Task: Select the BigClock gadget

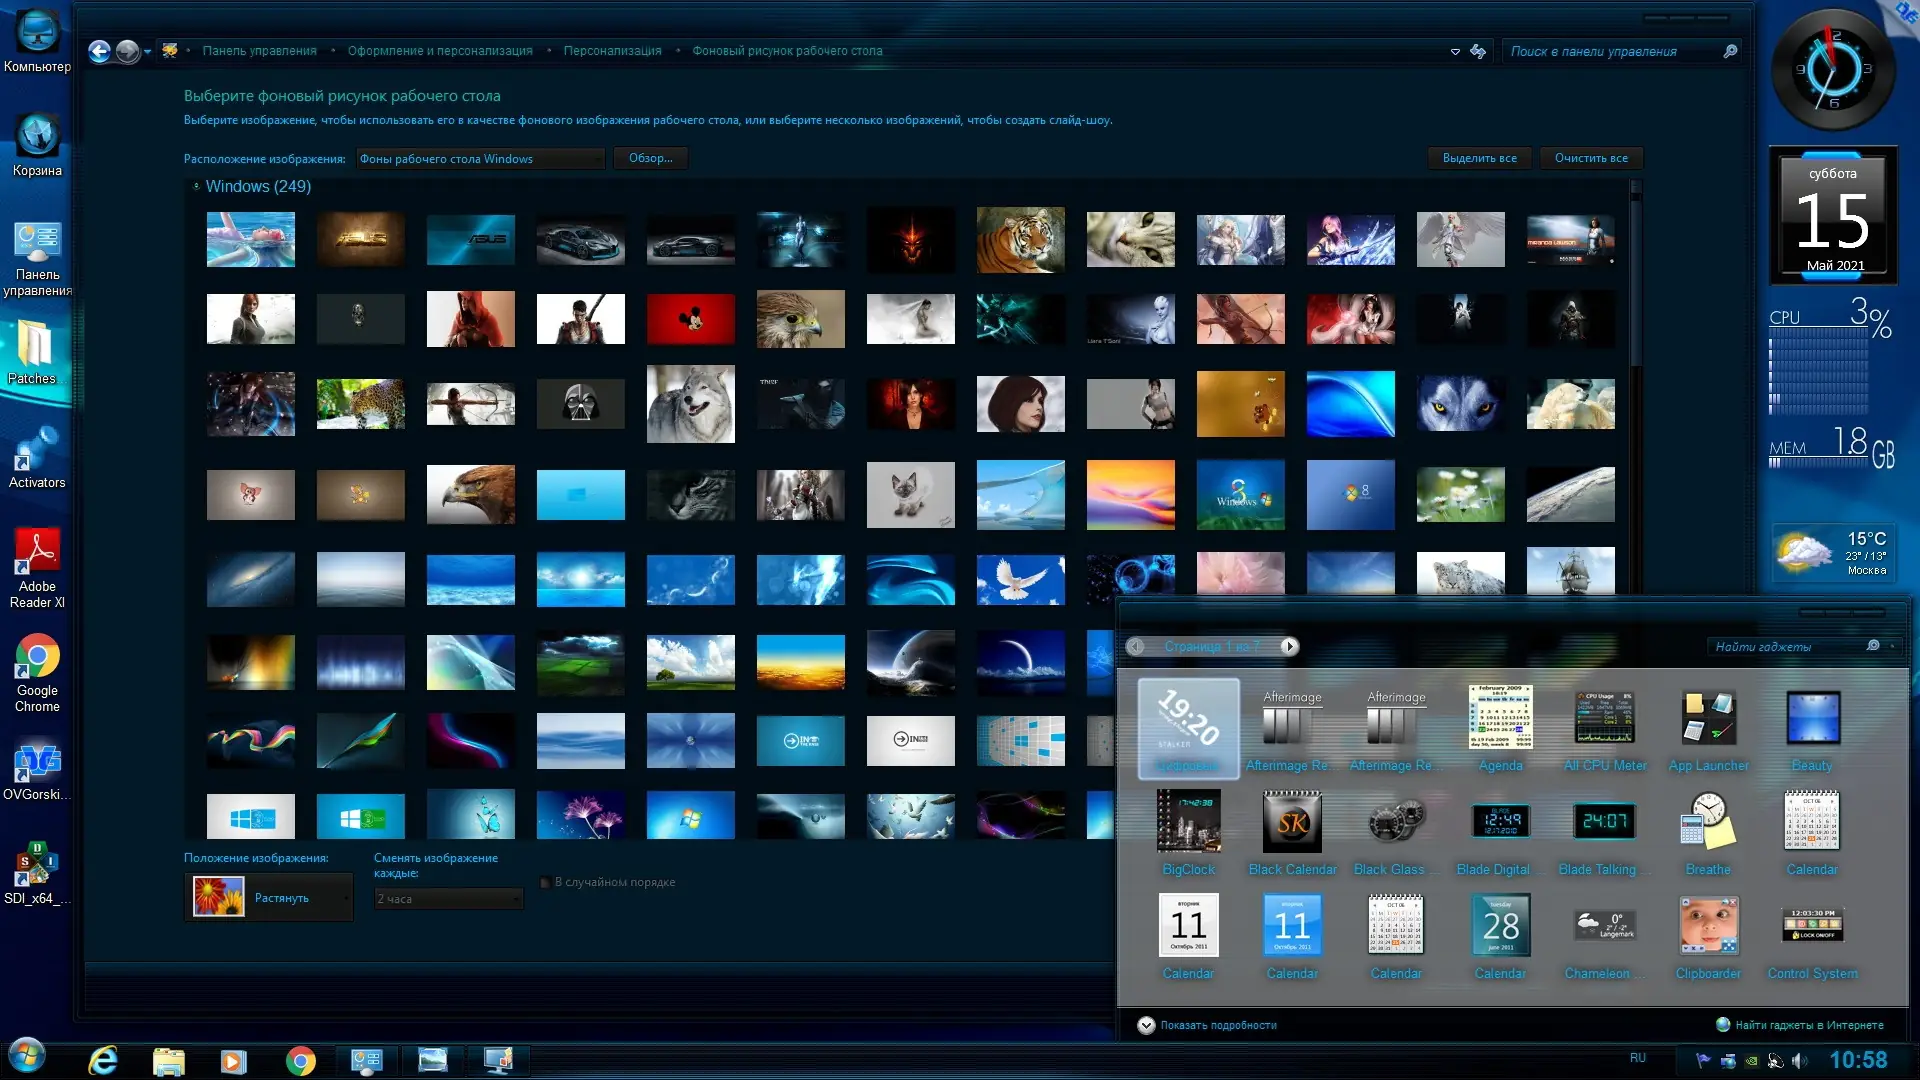Action: pos(1188,824)
